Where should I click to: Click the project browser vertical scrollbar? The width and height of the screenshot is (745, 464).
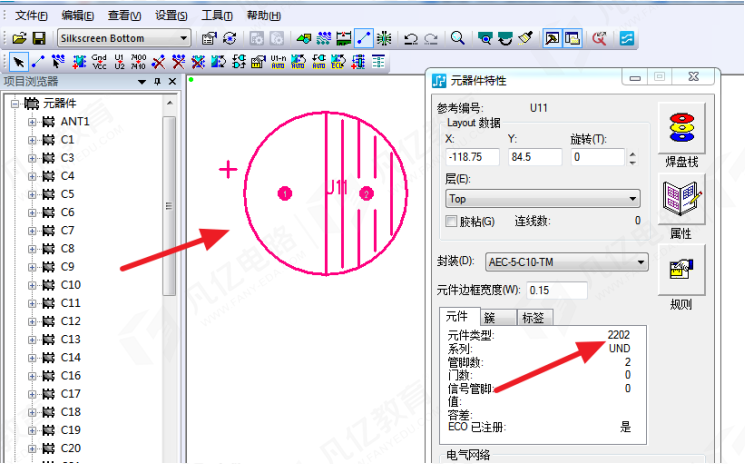click(169, 206)
